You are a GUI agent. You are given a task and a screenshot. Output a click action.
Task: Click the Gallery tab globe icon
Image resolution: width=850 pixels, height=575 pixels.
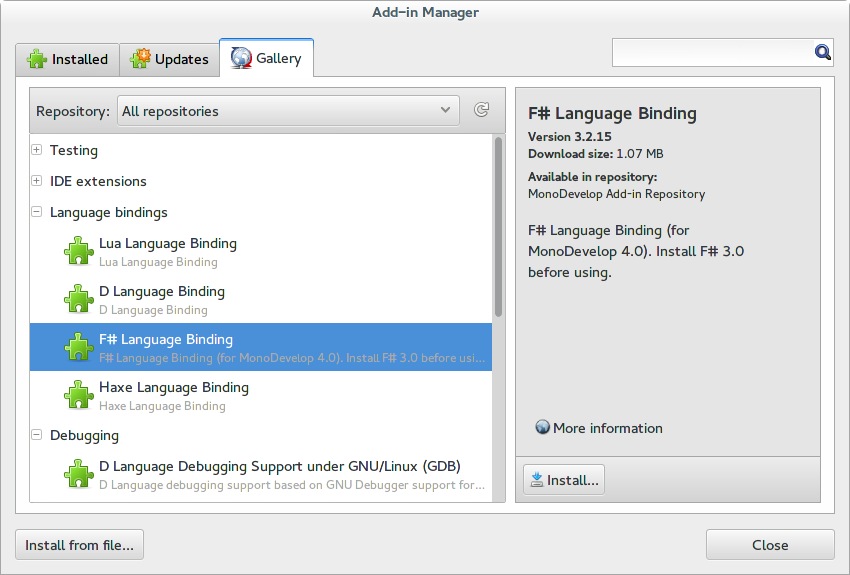click(x=241, y=57)
